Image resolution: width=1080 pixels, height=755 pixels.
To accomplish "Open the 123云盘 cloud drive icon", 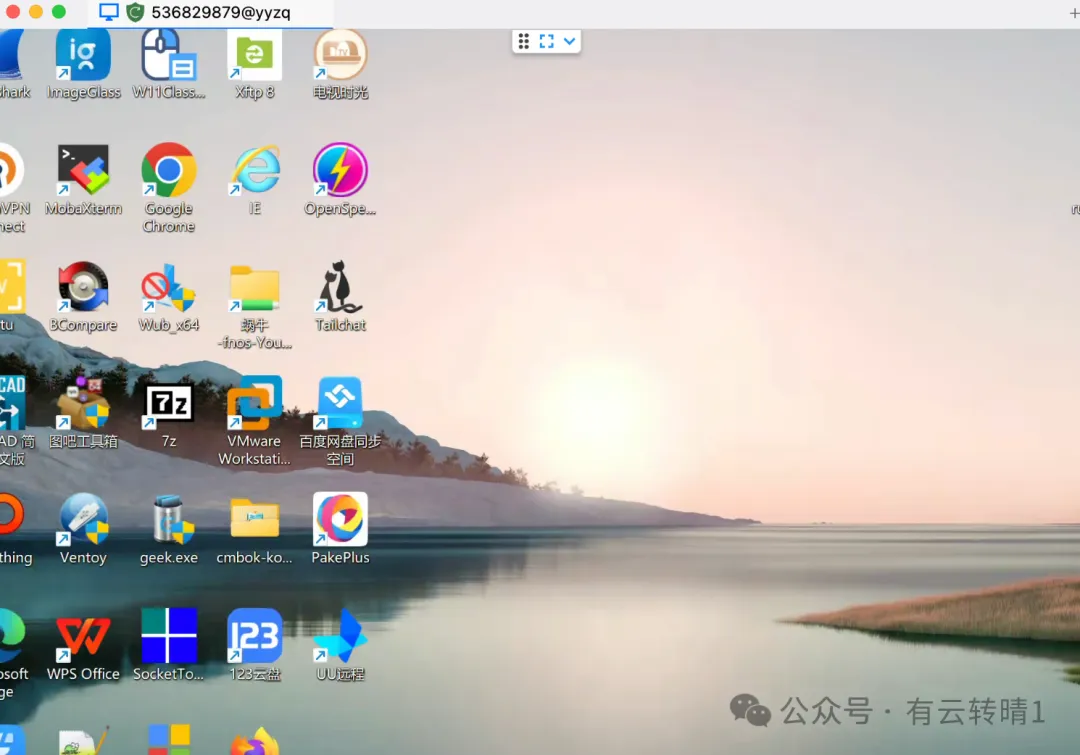I will click(x=254, y=636).
